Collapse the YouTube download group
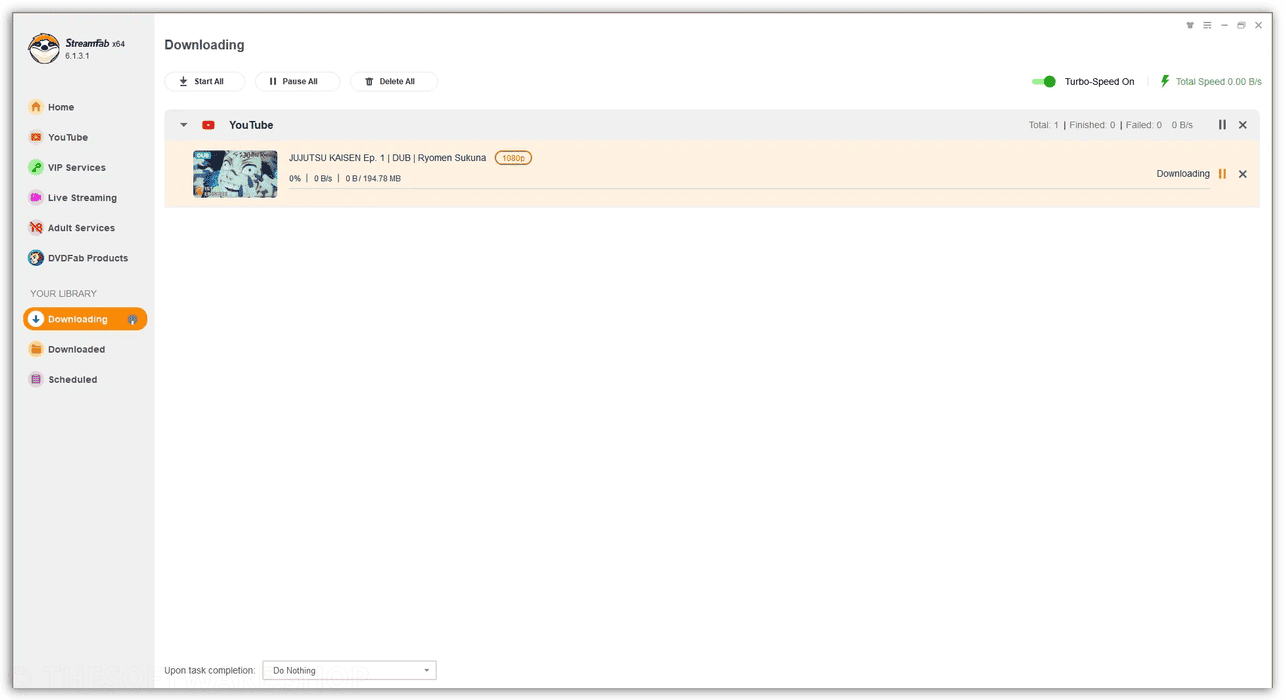 tap(184, 125)
